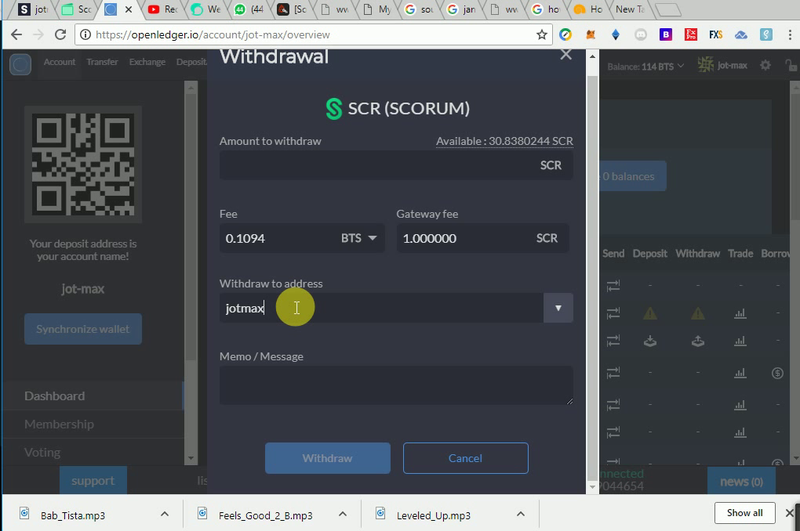Toggle the wallet lock icon

[x=791, y=65]
